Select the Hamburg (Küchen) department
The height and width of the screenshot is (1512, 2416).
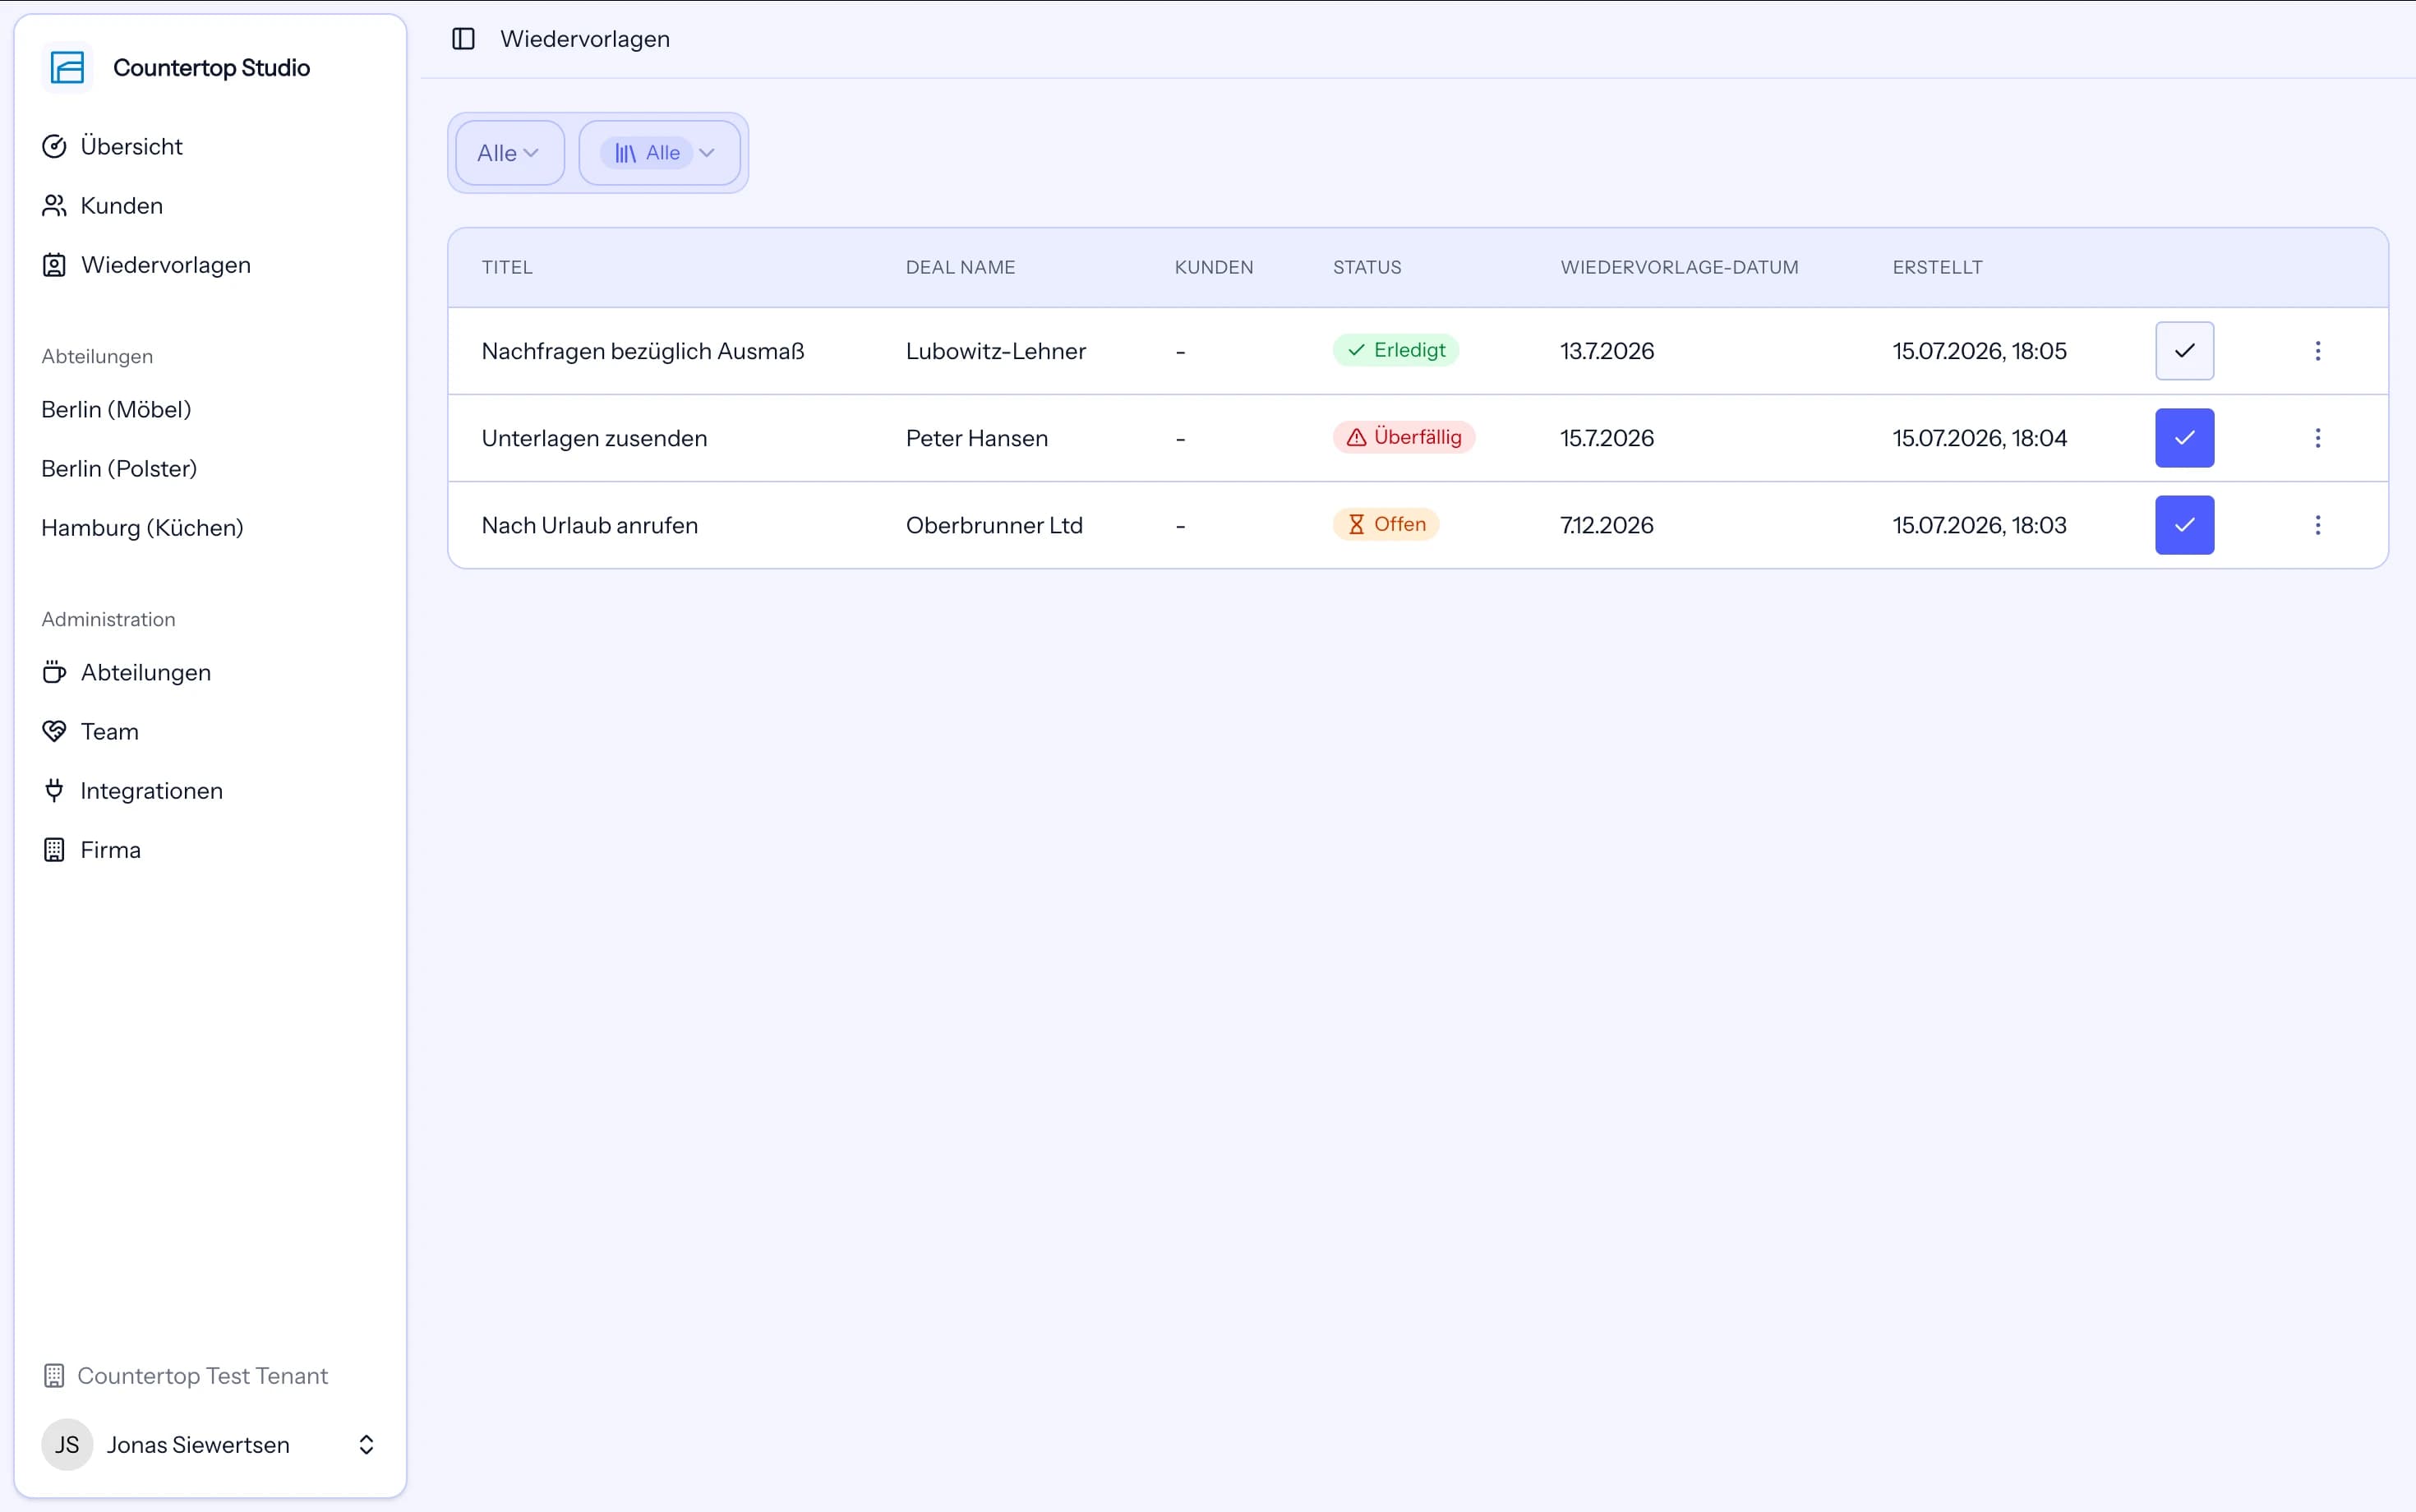pos(142,528)
